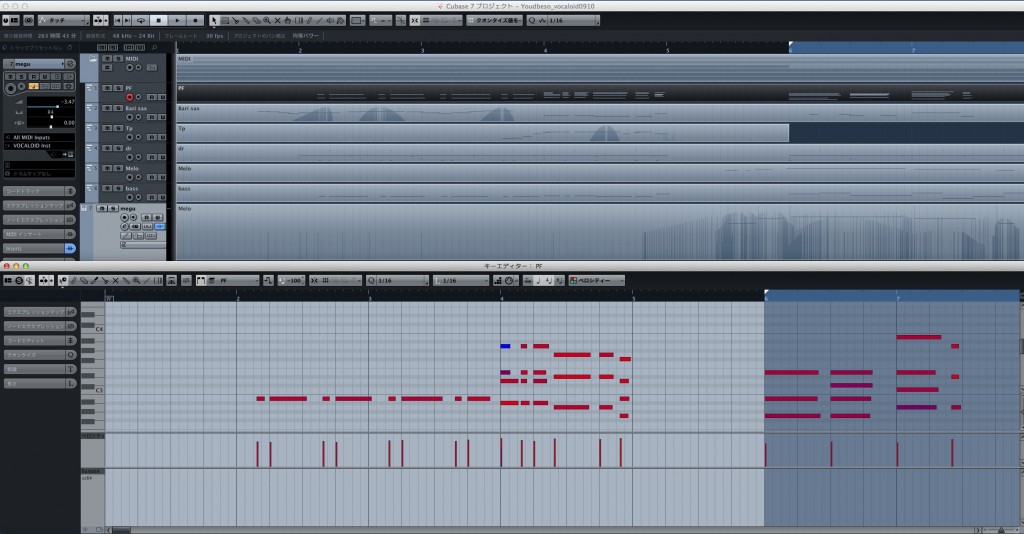Open the All MIDI Inputs routing dropdown
Image resolution: width=1024 pixels, height=534 pixels.
point(39,137)
